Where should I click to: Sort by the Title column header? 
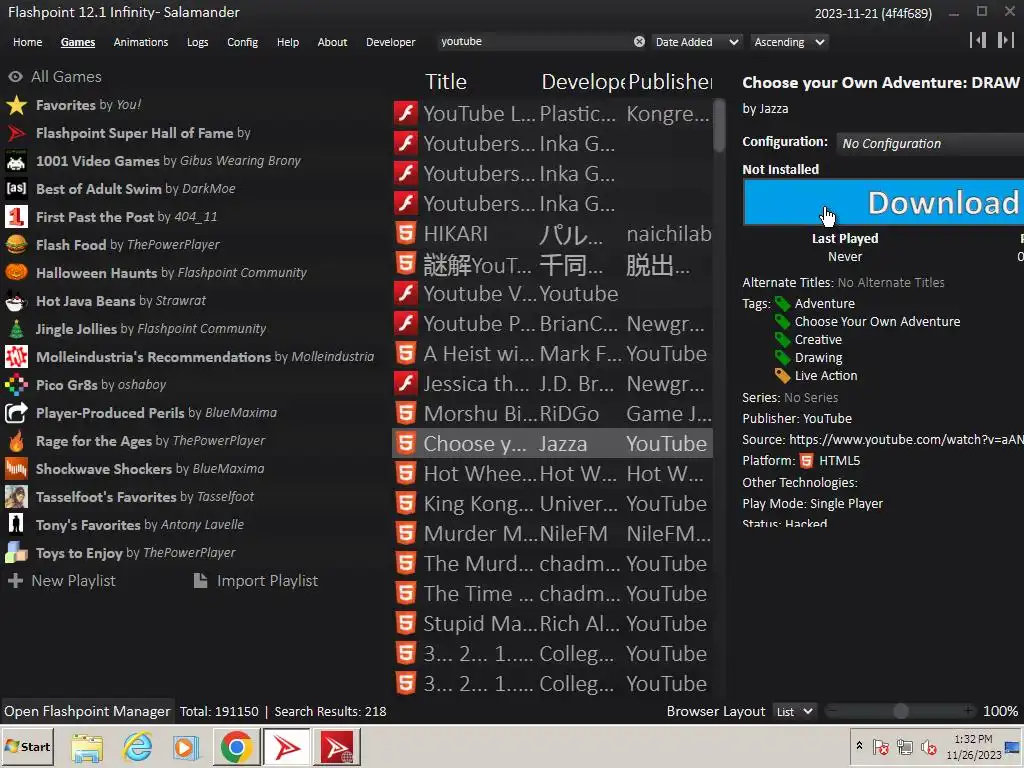tap(446, 82)
